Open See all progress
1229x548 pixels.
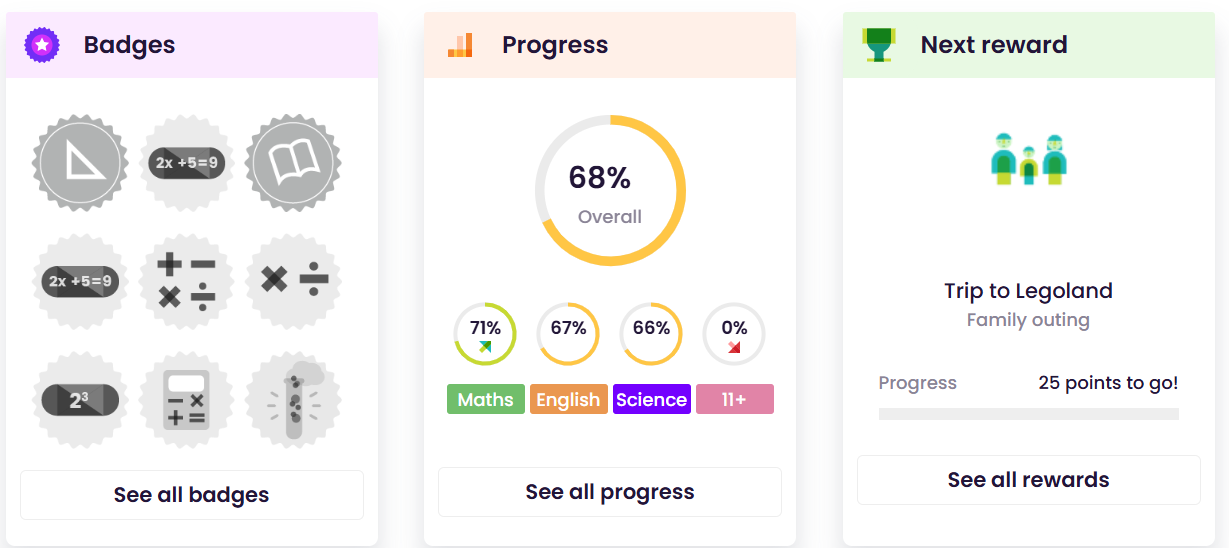(610, 492)
